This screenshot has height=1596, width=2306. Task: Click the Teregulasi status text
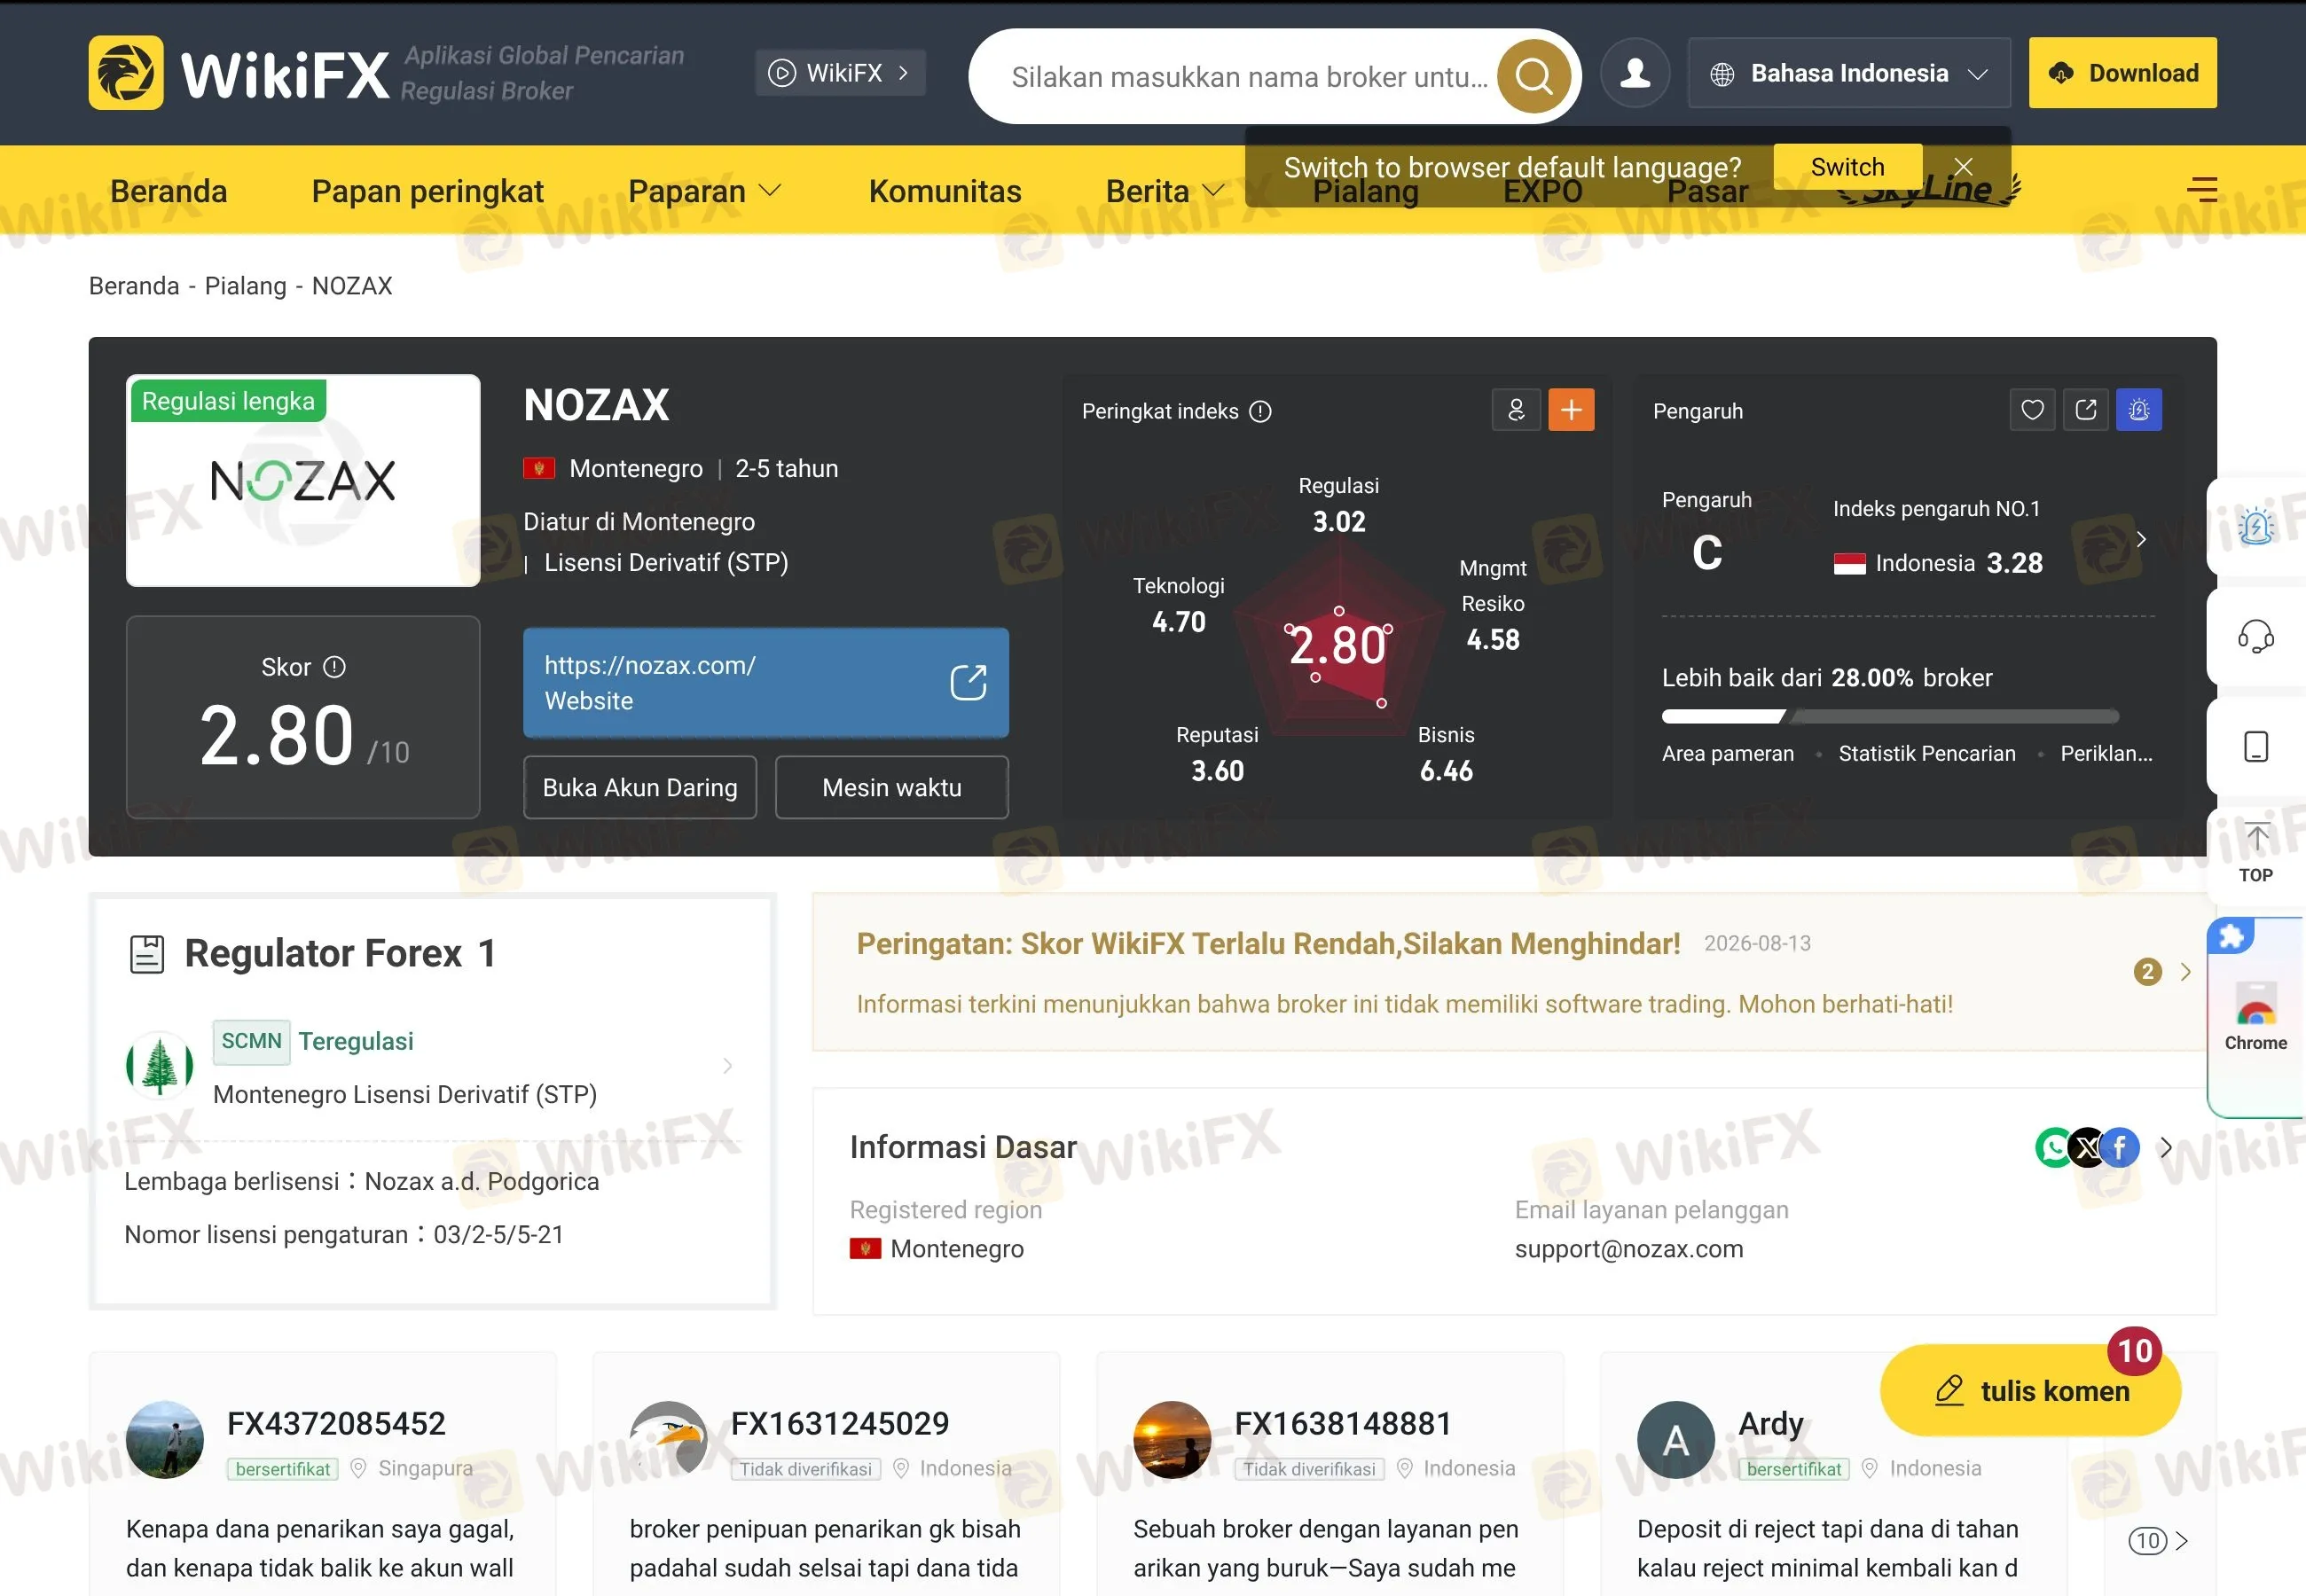[356, 1042]
